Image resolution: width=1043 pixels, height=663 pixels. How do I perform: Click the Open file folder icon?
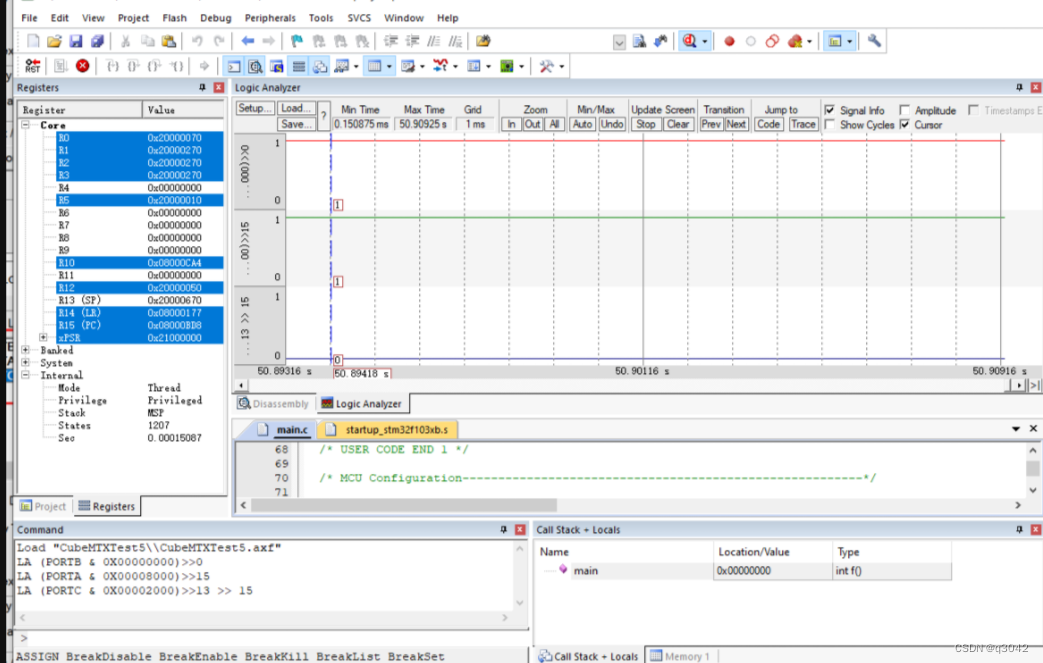coord(55,41)
